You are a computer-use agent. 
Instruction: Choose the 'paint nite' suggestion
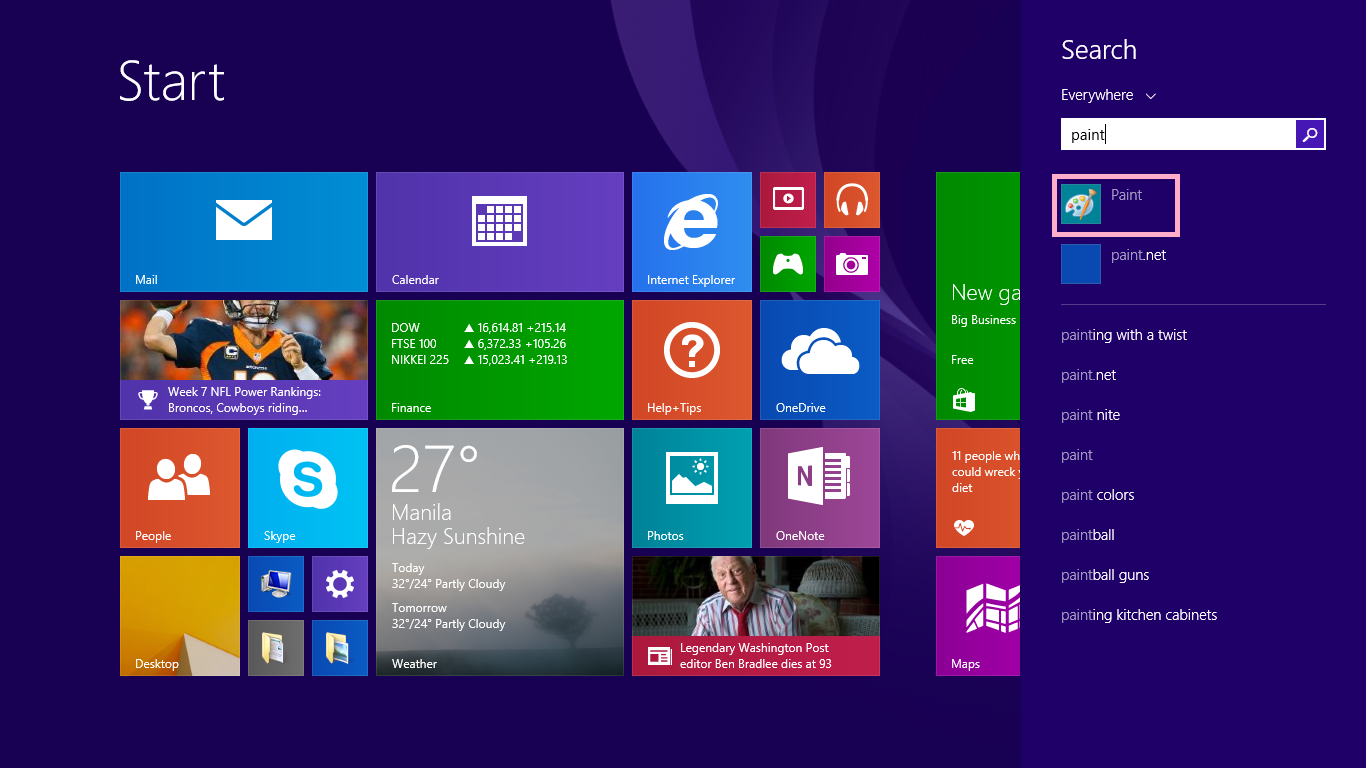(x=1090, y=415)
